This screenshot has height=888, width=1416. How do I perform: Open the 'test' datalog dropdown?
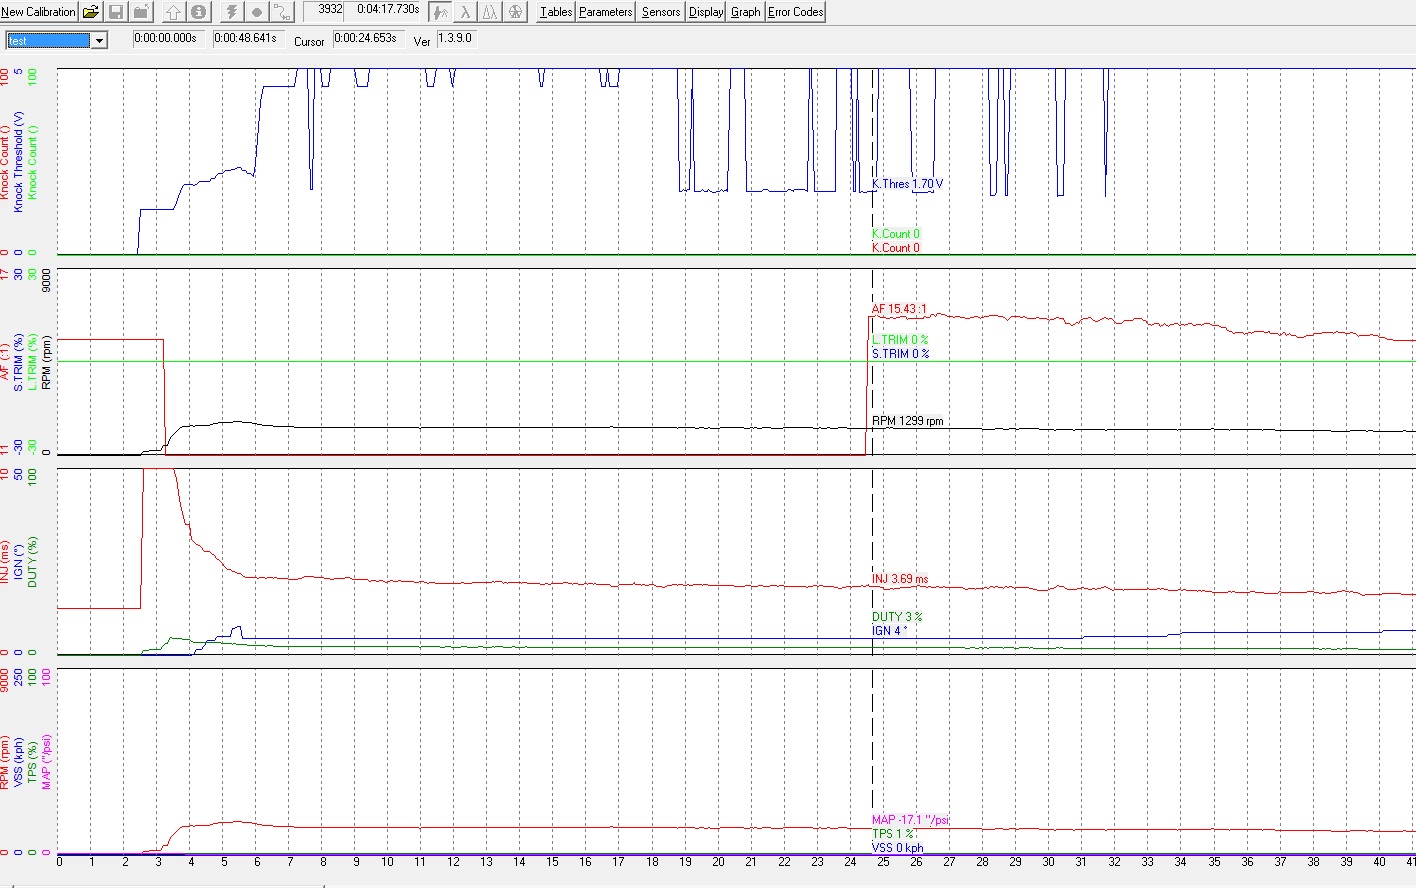point(99,40)
